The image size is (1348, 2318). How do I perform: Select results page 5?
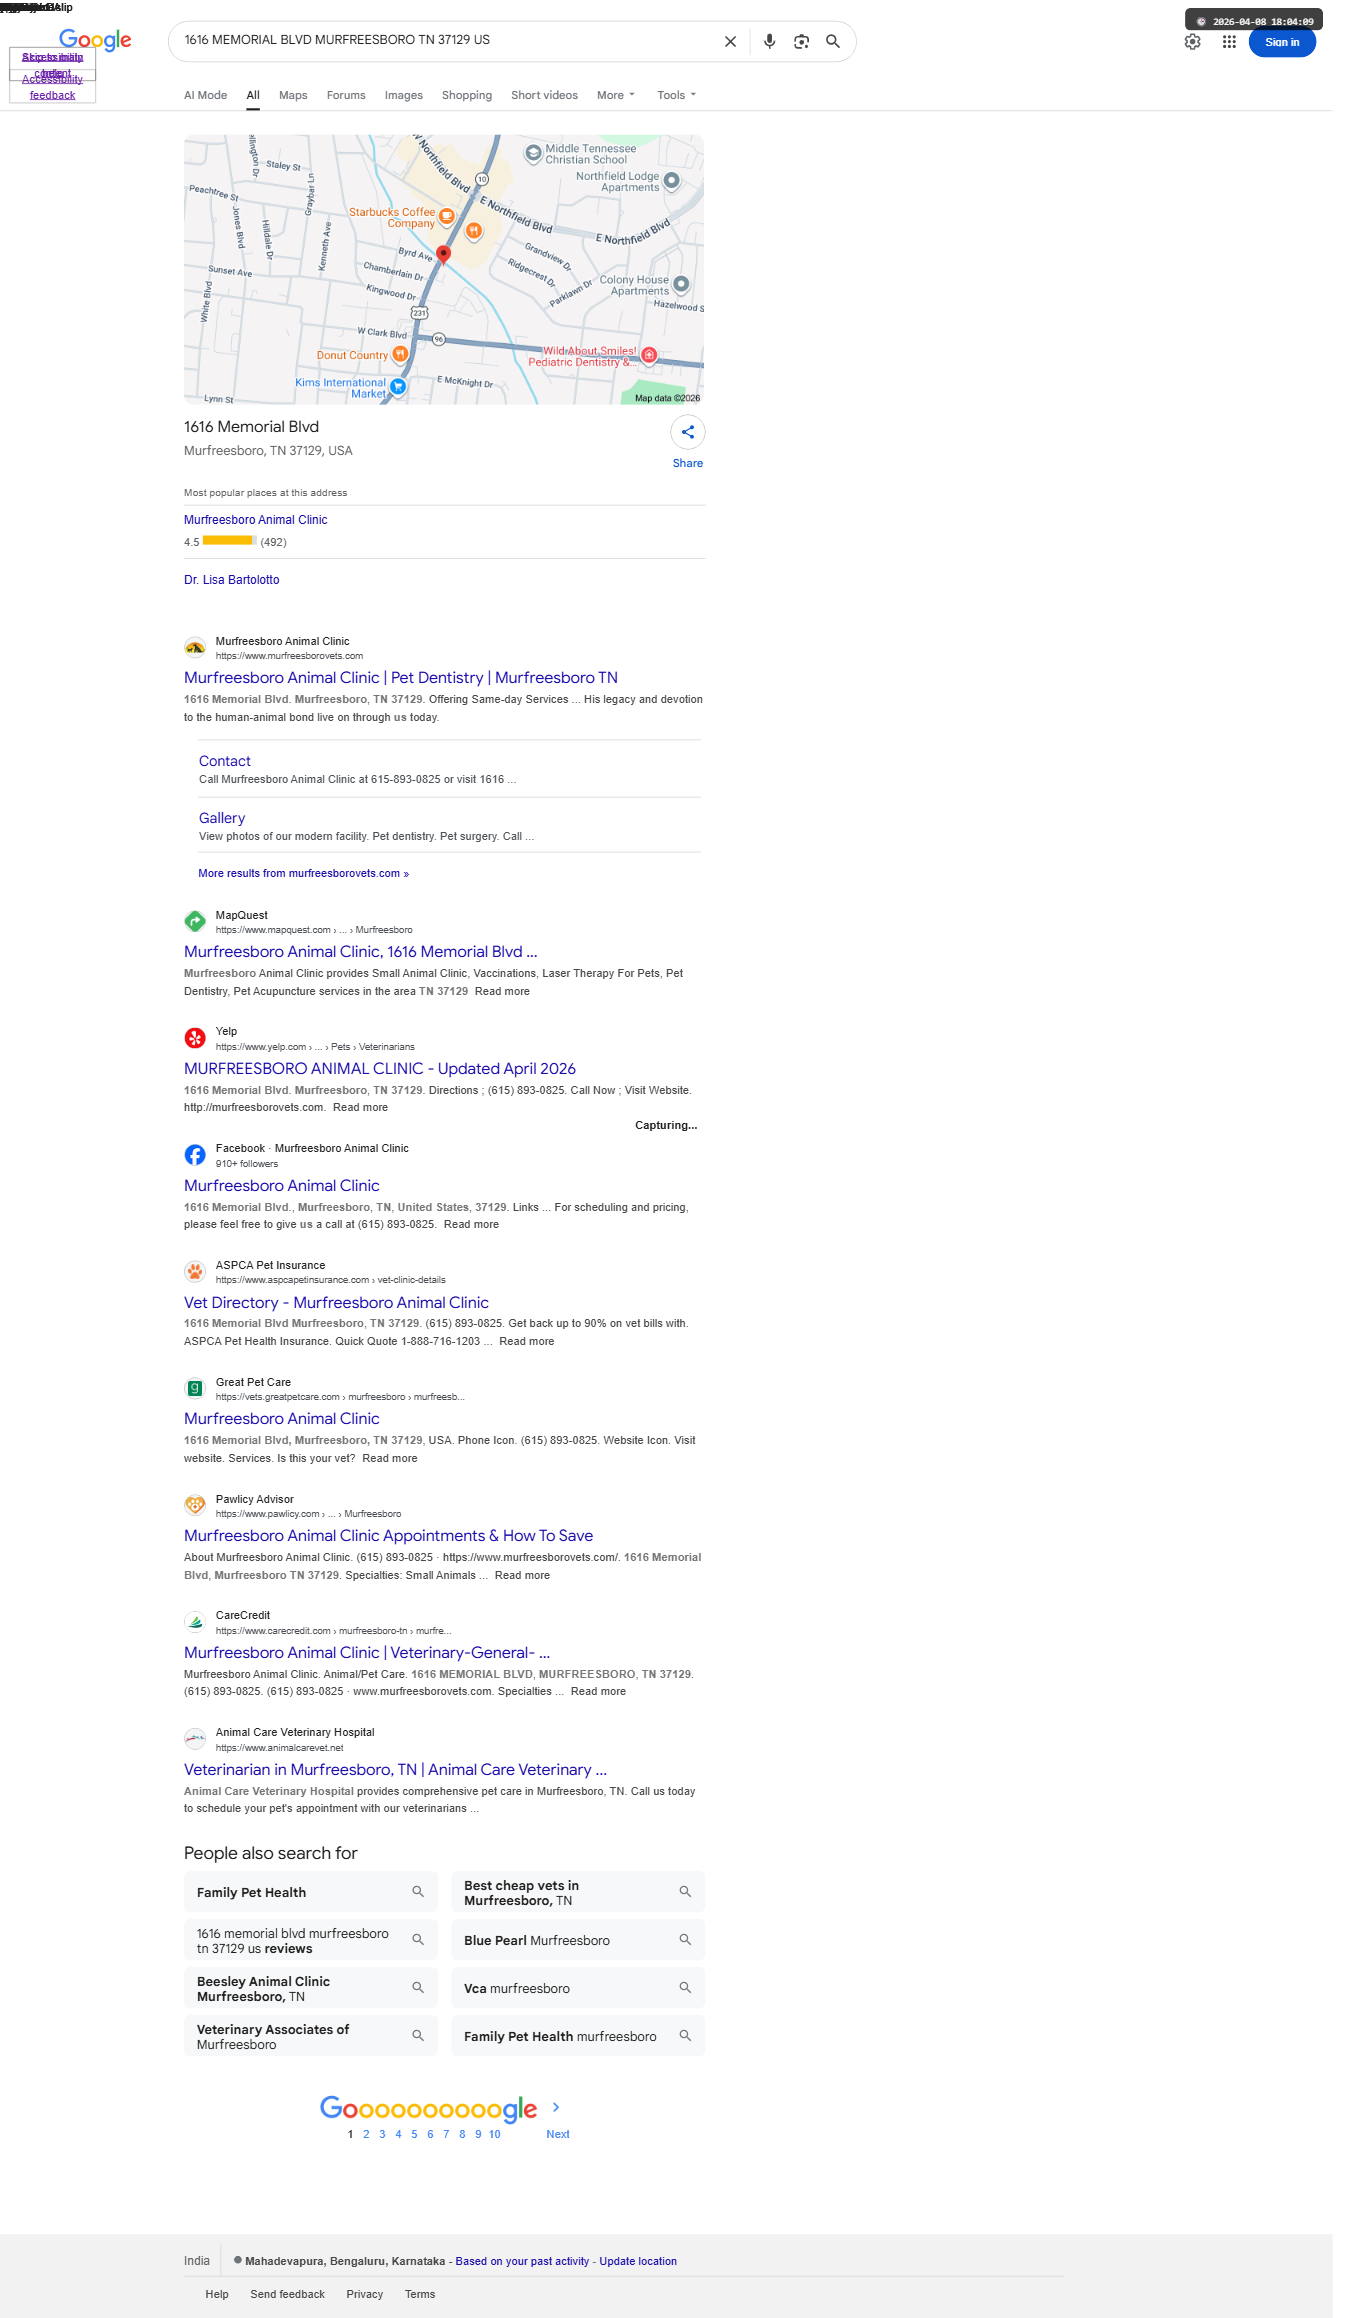(414, 2134)
